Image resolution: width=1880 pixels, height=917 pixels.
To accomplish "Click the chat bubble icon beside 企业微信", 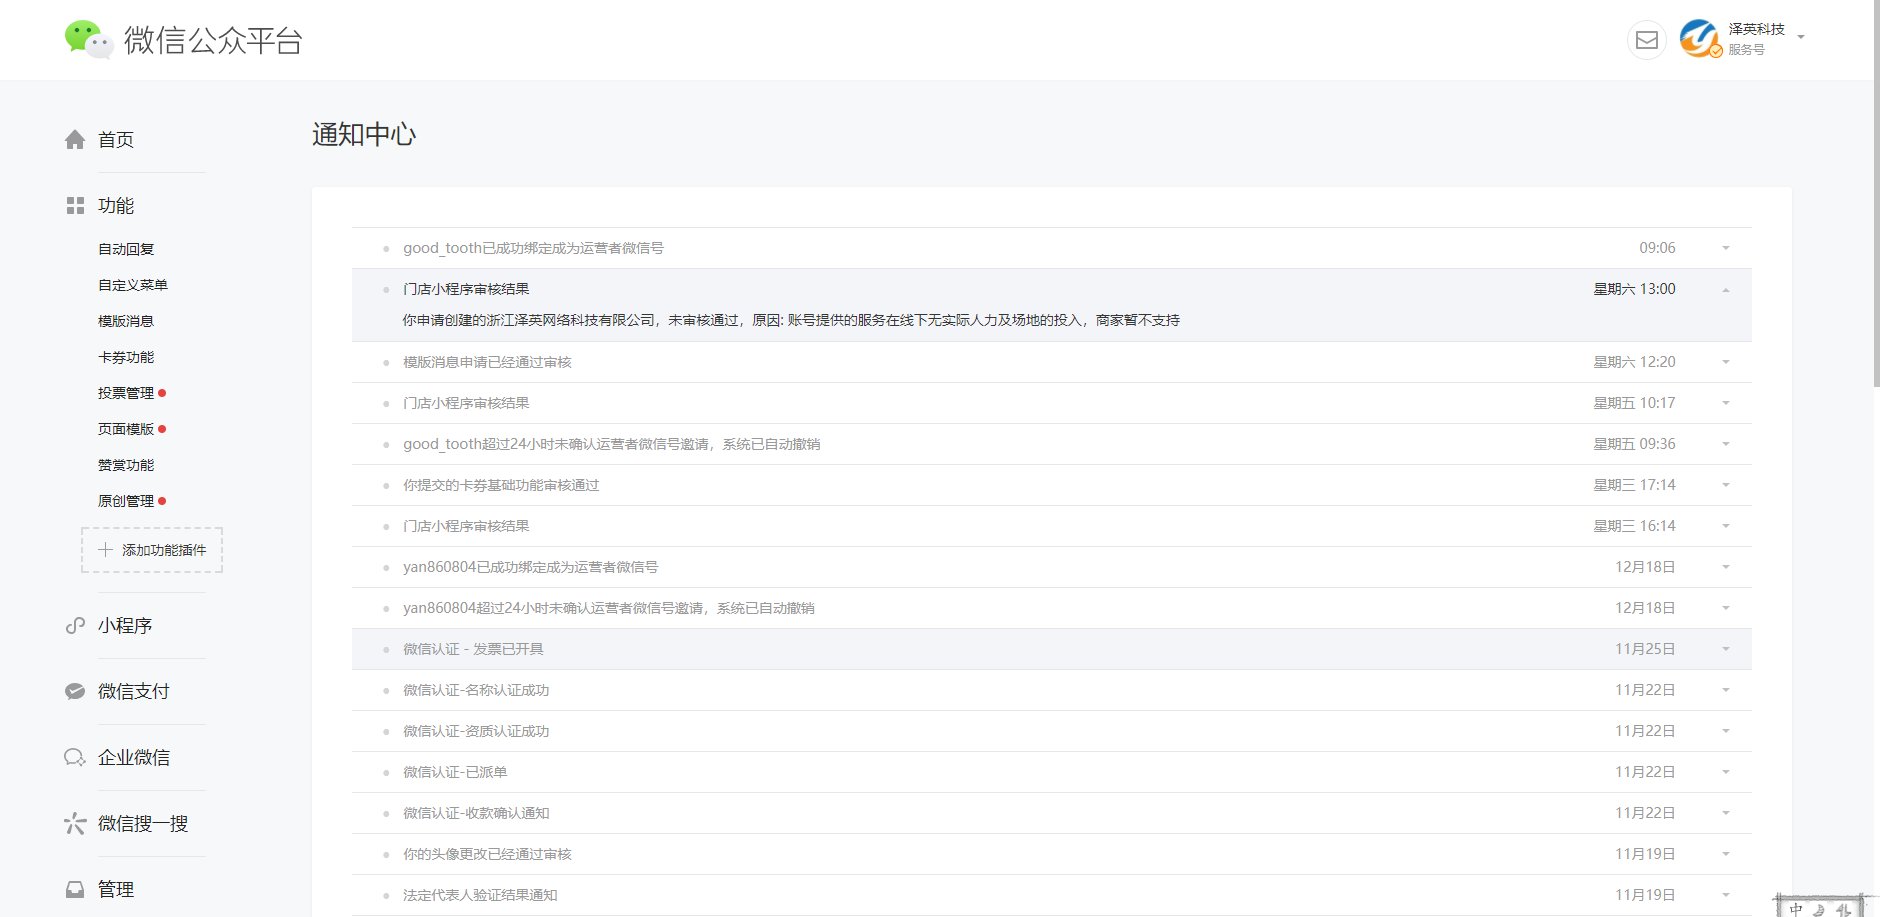I will (75, 758).
